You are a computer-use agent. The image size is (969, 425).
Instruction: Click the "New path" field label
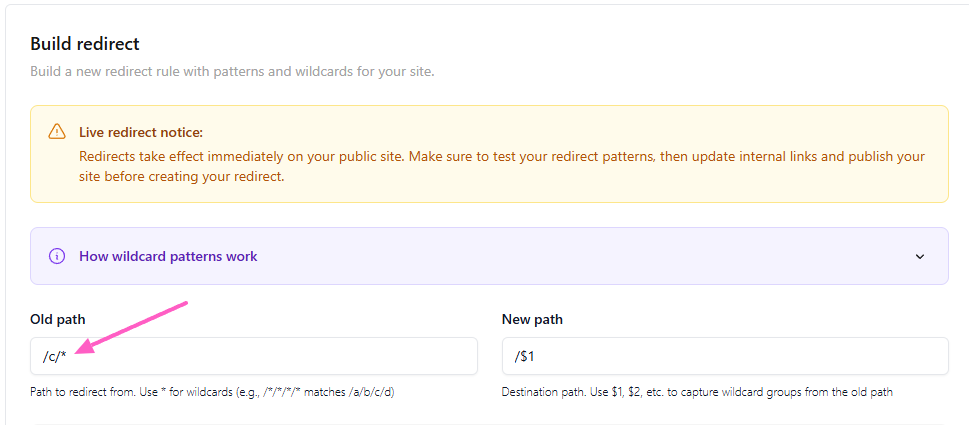coord(532,319)
